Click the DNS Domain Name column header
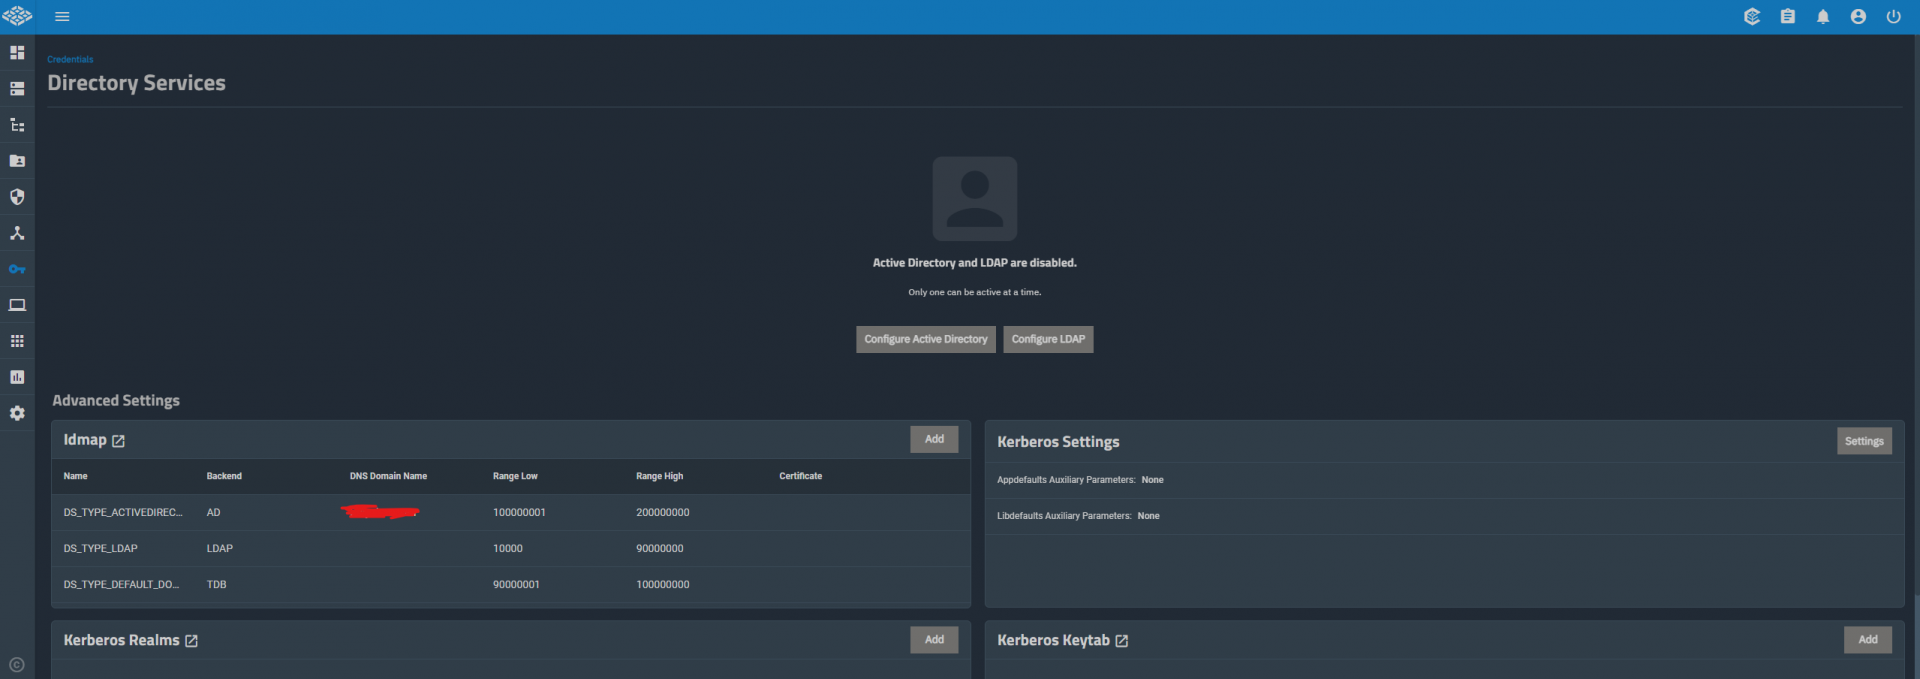 pos(388,476)
